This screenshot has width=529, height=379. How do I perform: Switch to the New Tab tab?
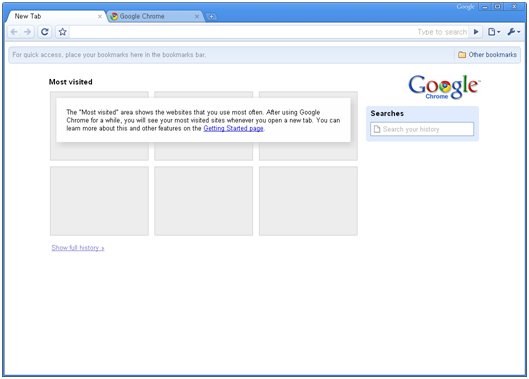(x=56, y=16)
